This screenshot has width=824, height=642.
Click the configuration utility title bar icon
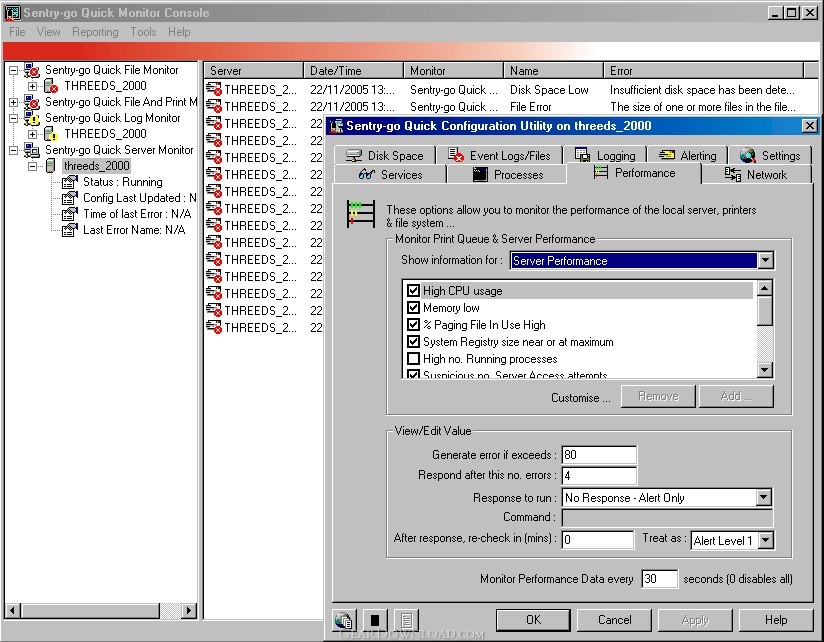click(336, 126)
